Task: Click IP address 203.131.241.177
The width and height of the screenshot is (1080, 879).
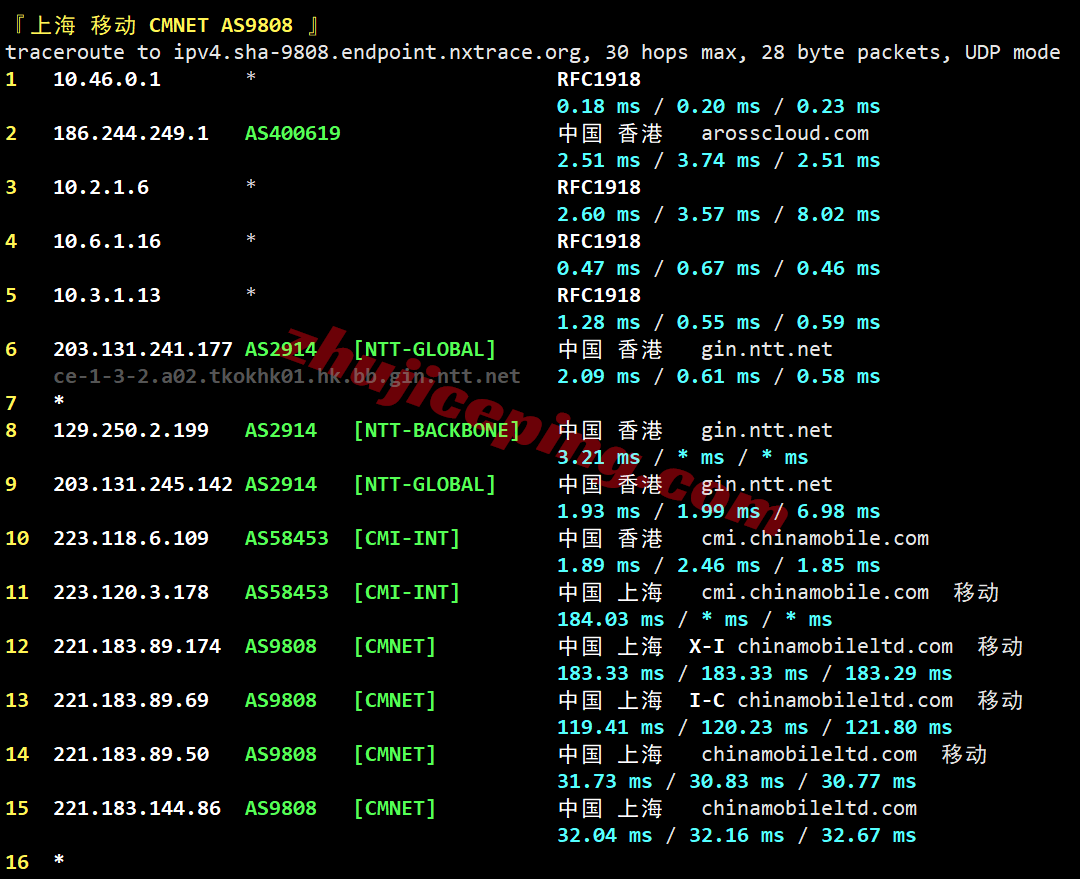Action: point(143,349)
